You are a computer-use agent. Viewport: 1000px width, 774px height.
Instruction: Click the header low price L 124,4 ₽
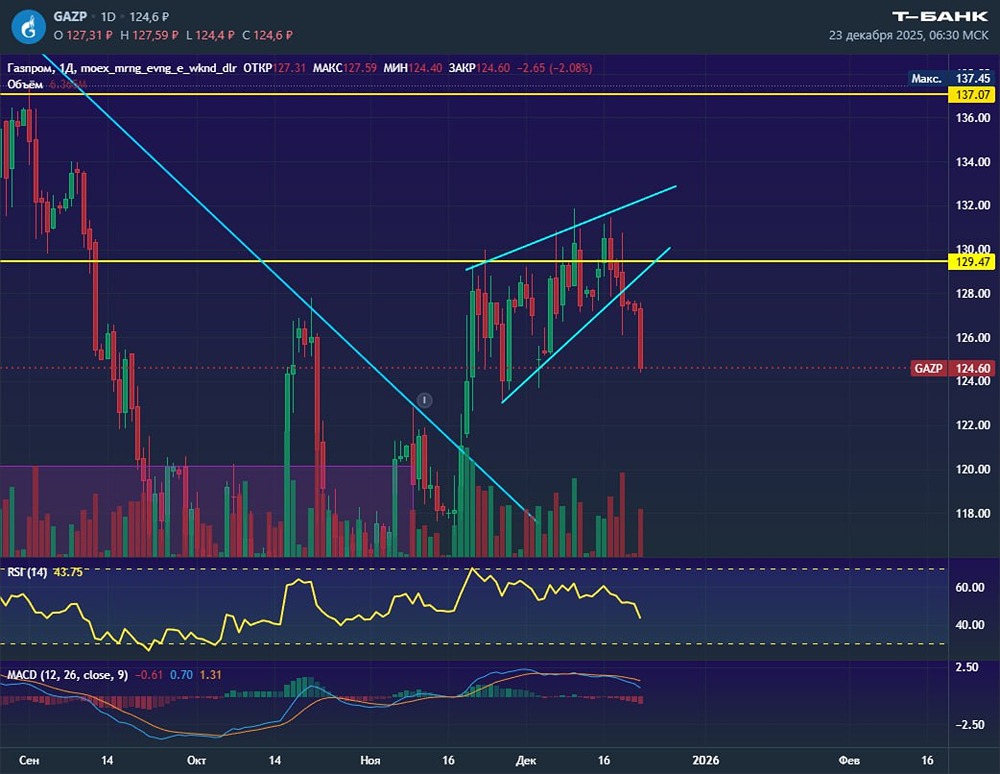pyautogui.click(x=210, y=35)
